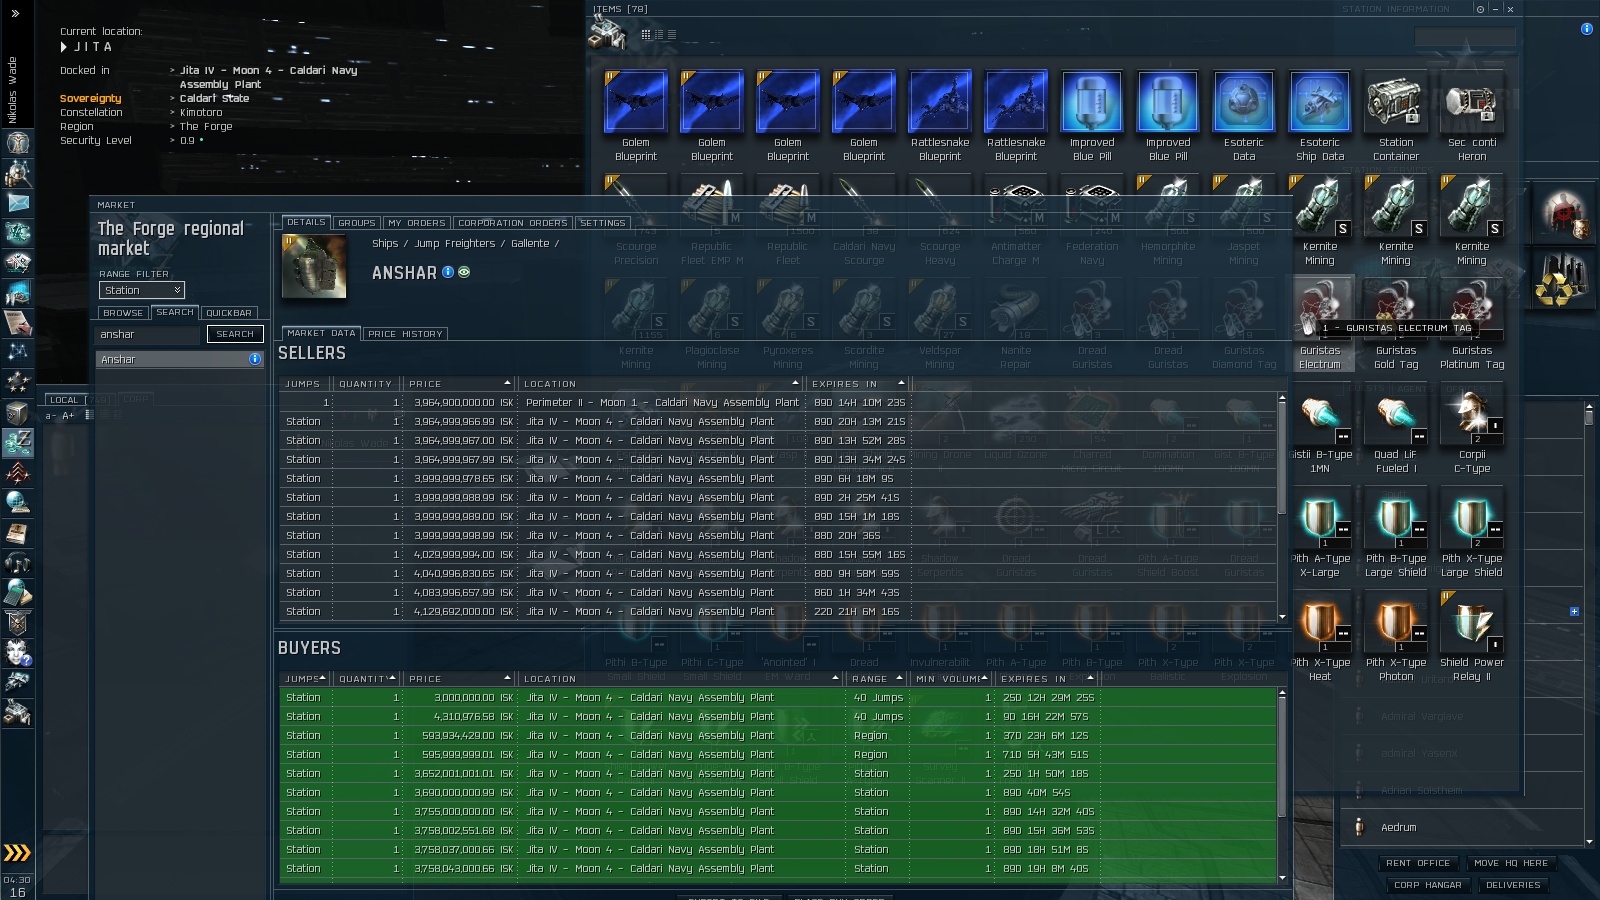Open the Calculator sidebar icon
1600x900 pixels.
coord(18,592)
